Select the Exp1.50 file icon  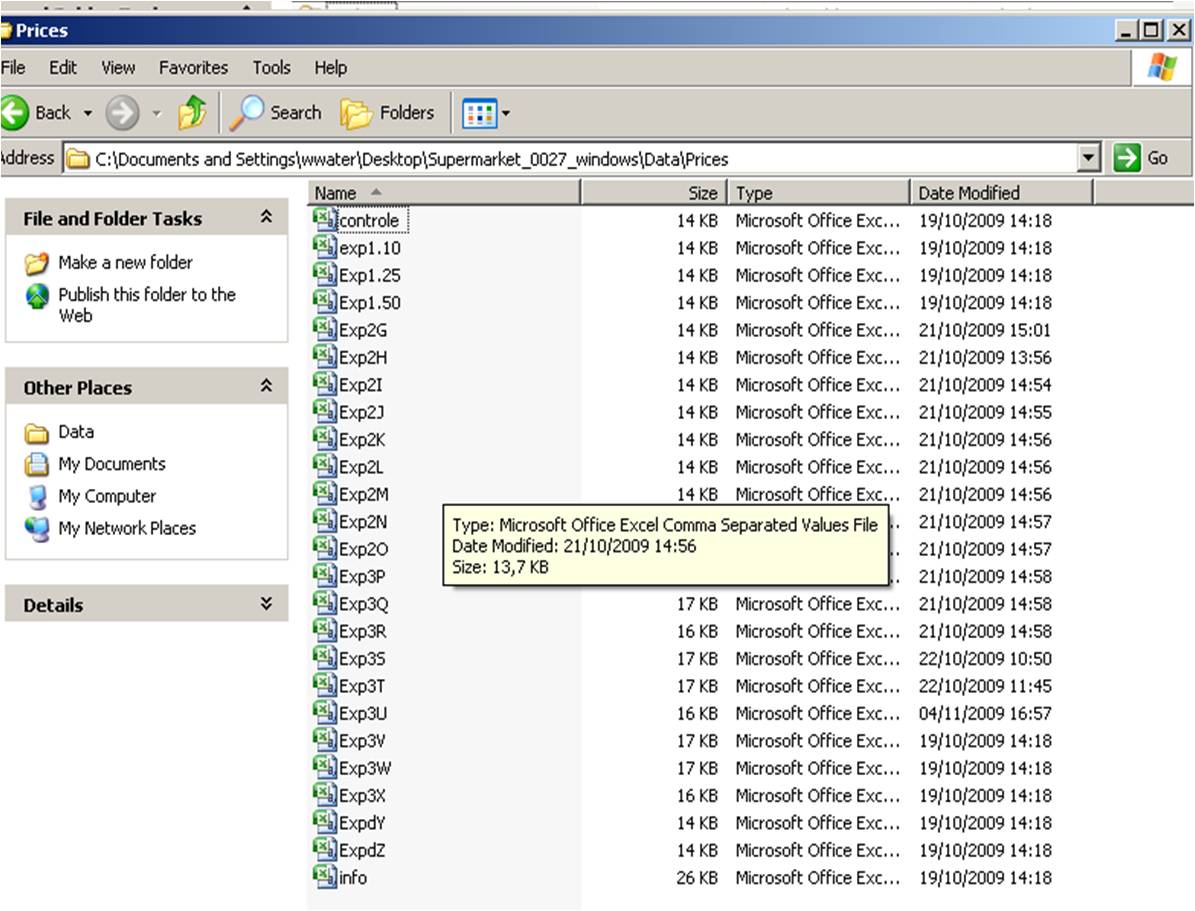pos(325,302)
